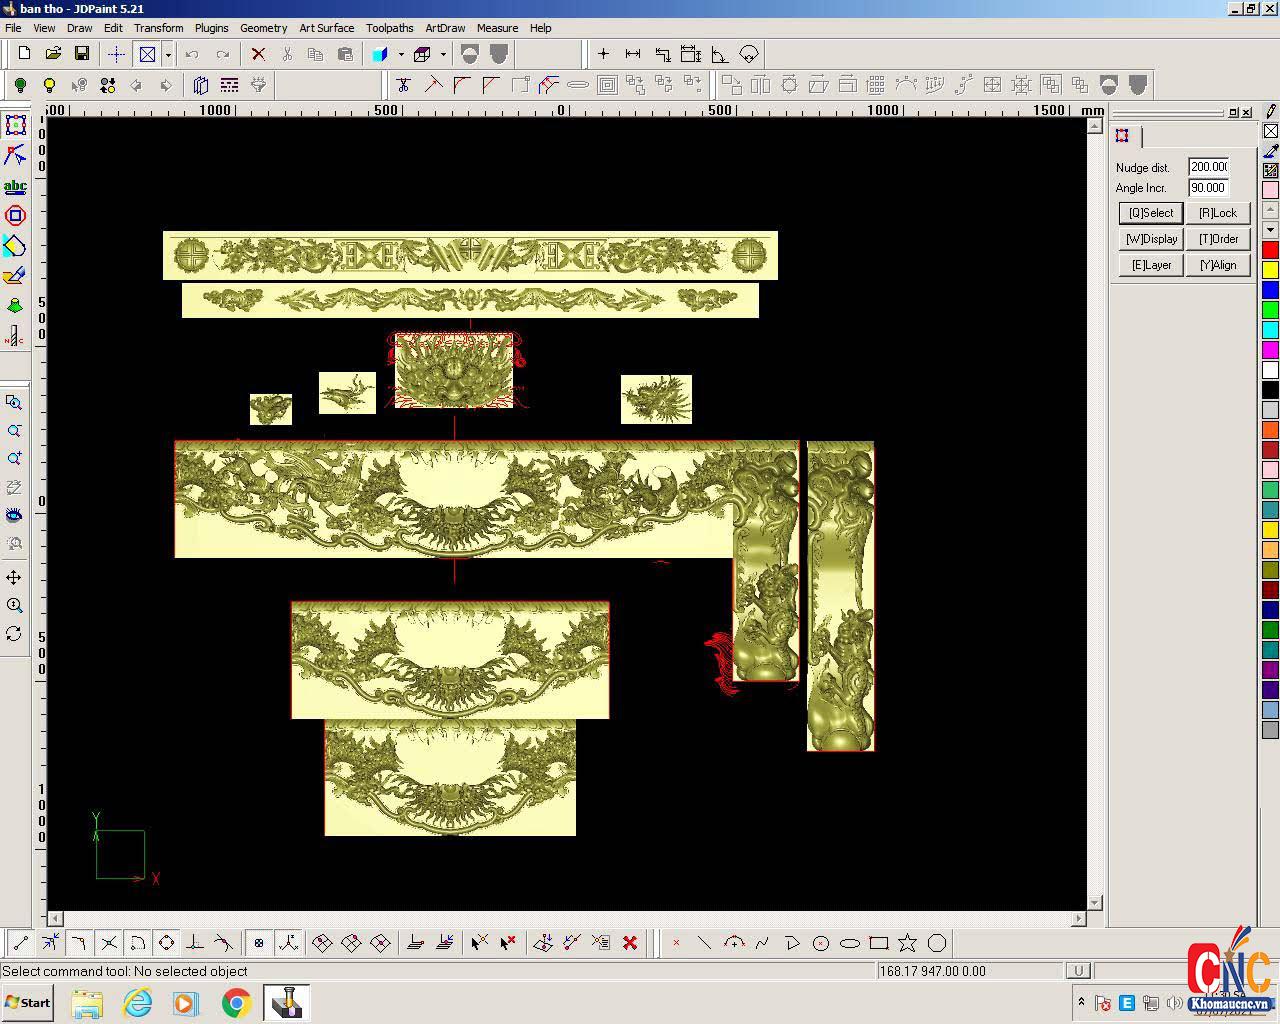Choose the rectangle drawing tool
Screen dimensions: 1280x1024
[x=879, y=943]
